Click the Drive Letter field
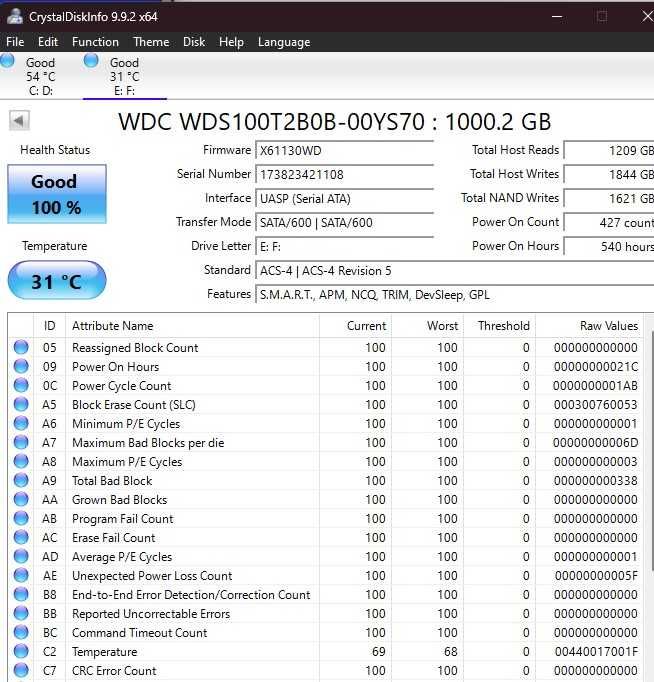The height and width of the screenshot is (682, 654). pyautogui.click(x=344, y=247)
